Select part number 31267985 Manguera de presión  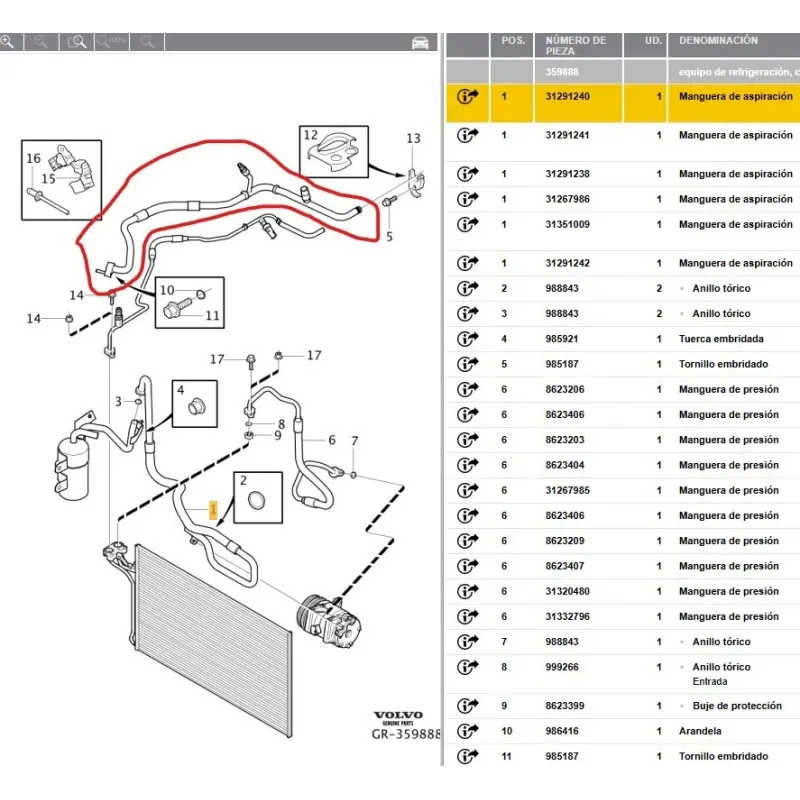click(567, 491)
